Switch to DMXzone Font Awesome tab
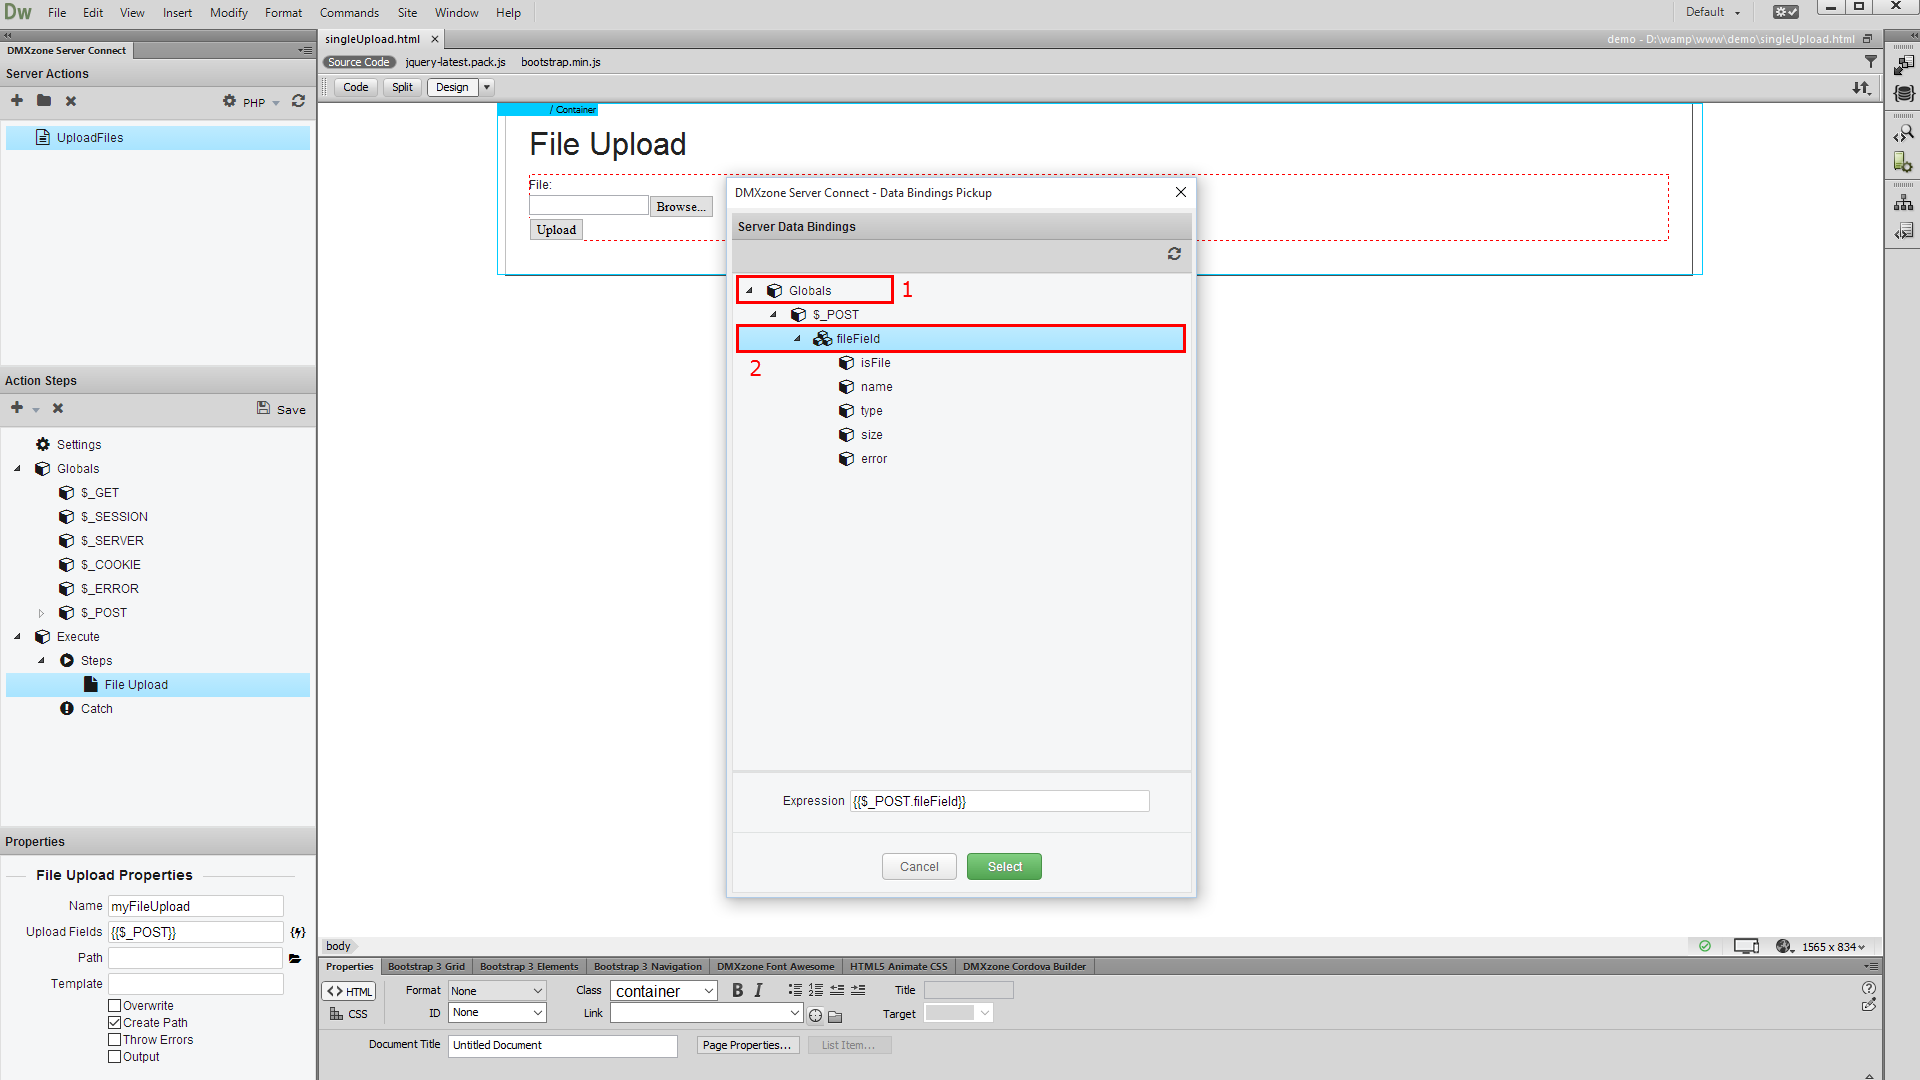Screen dimensions: 1920x1080 coord(775,966)
